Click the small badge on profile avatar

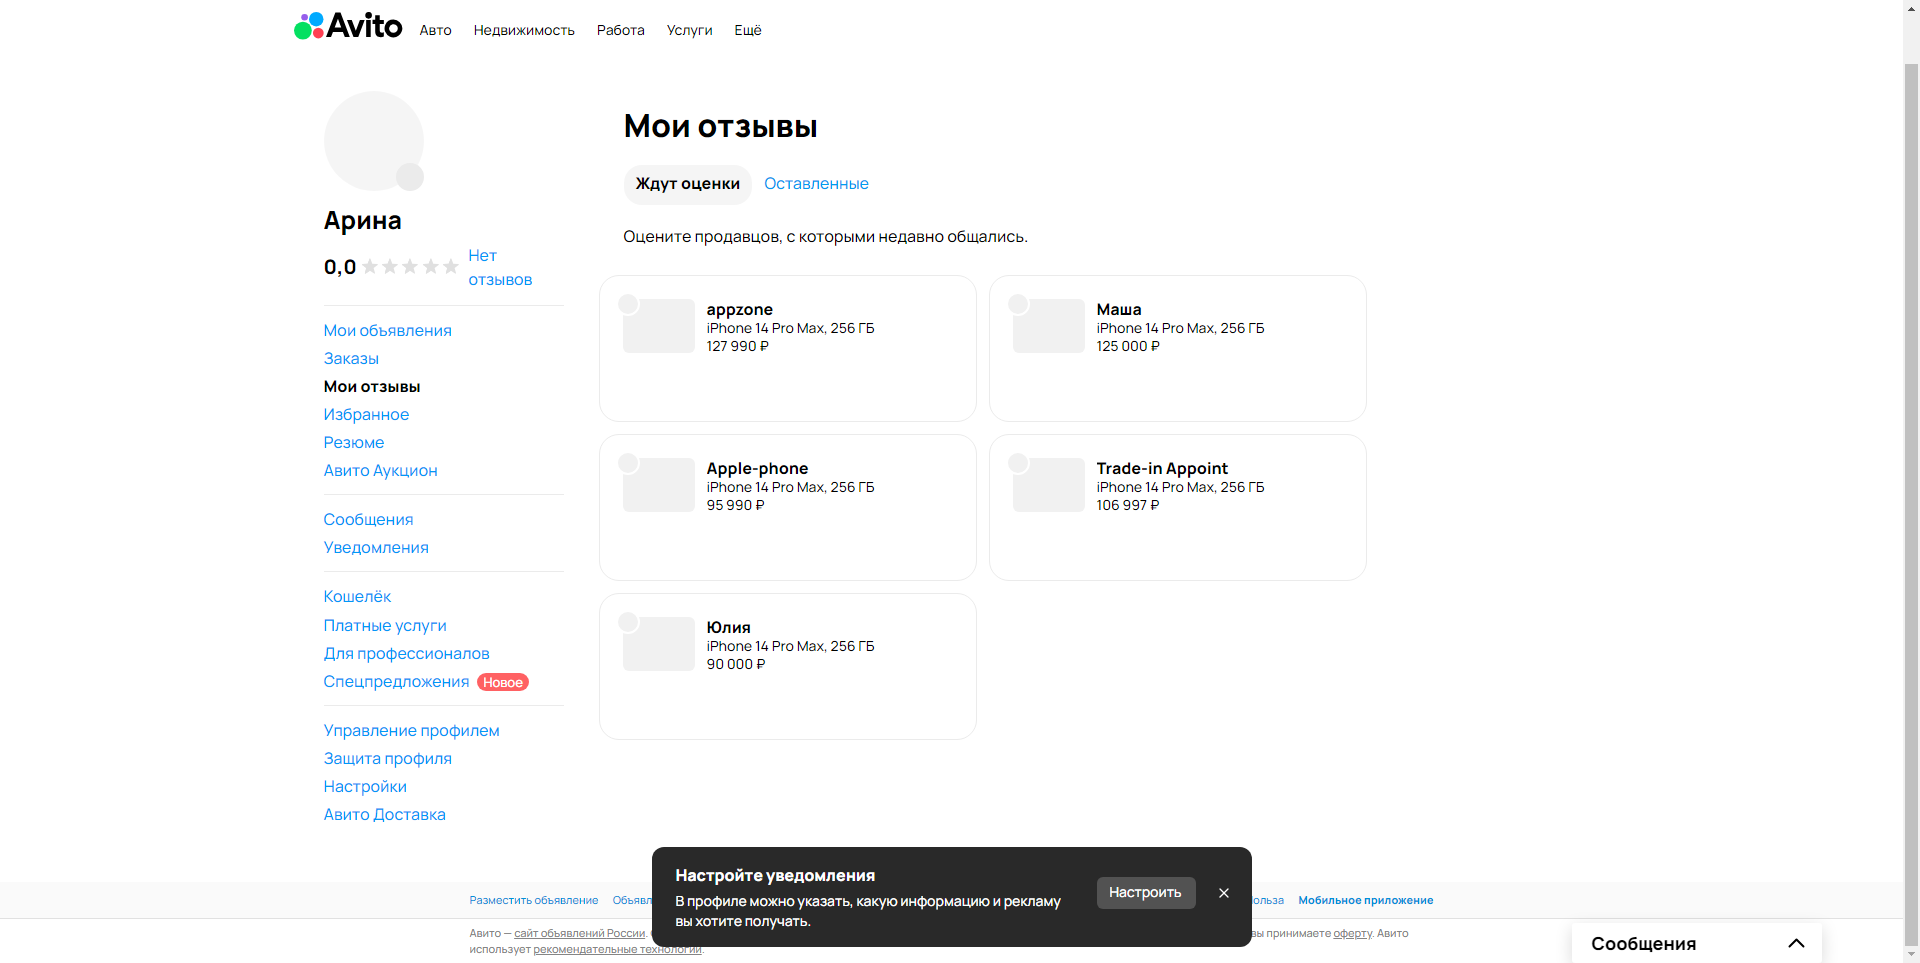coord(410,177)
